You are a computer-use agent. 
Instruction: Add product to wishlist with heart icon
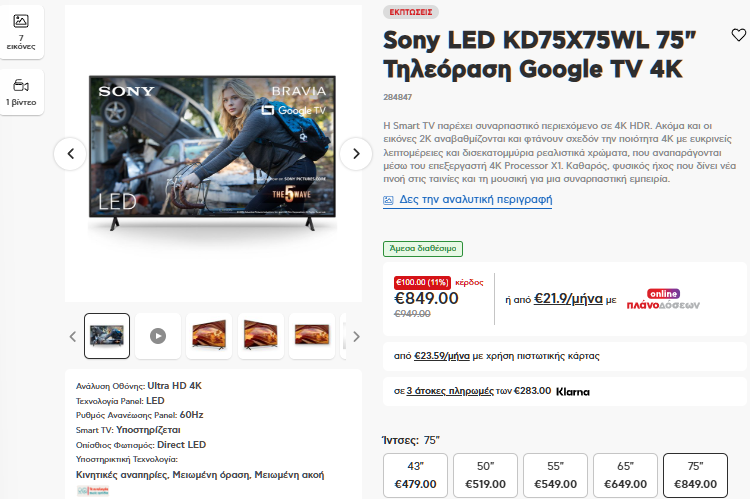[739, 35]
